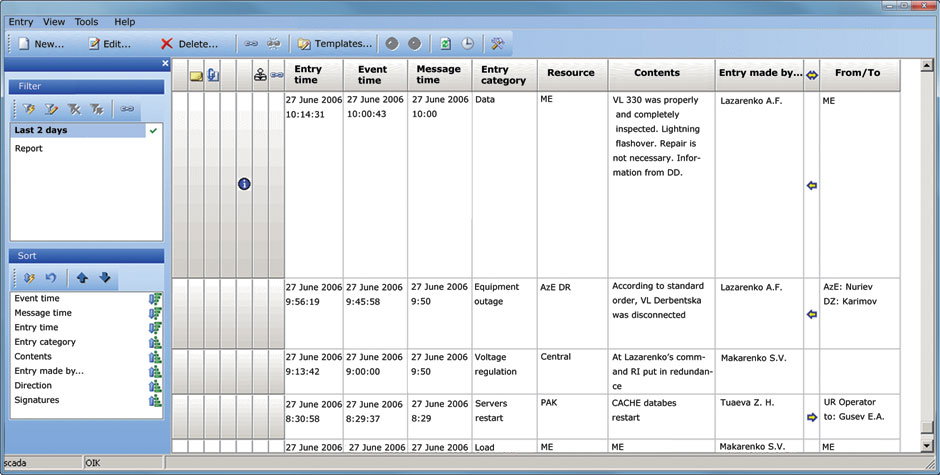This screenshot has width=940, height=475.
Task: Click the chain link icon in Filter toolbar
Action: (127, 109)
